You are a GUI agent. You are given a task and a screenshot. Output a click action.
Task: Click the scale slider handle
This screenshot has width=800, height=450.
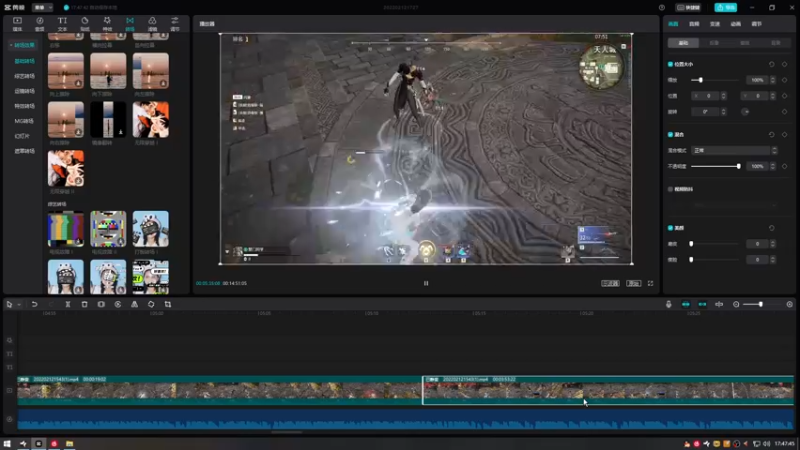(701, 80)
